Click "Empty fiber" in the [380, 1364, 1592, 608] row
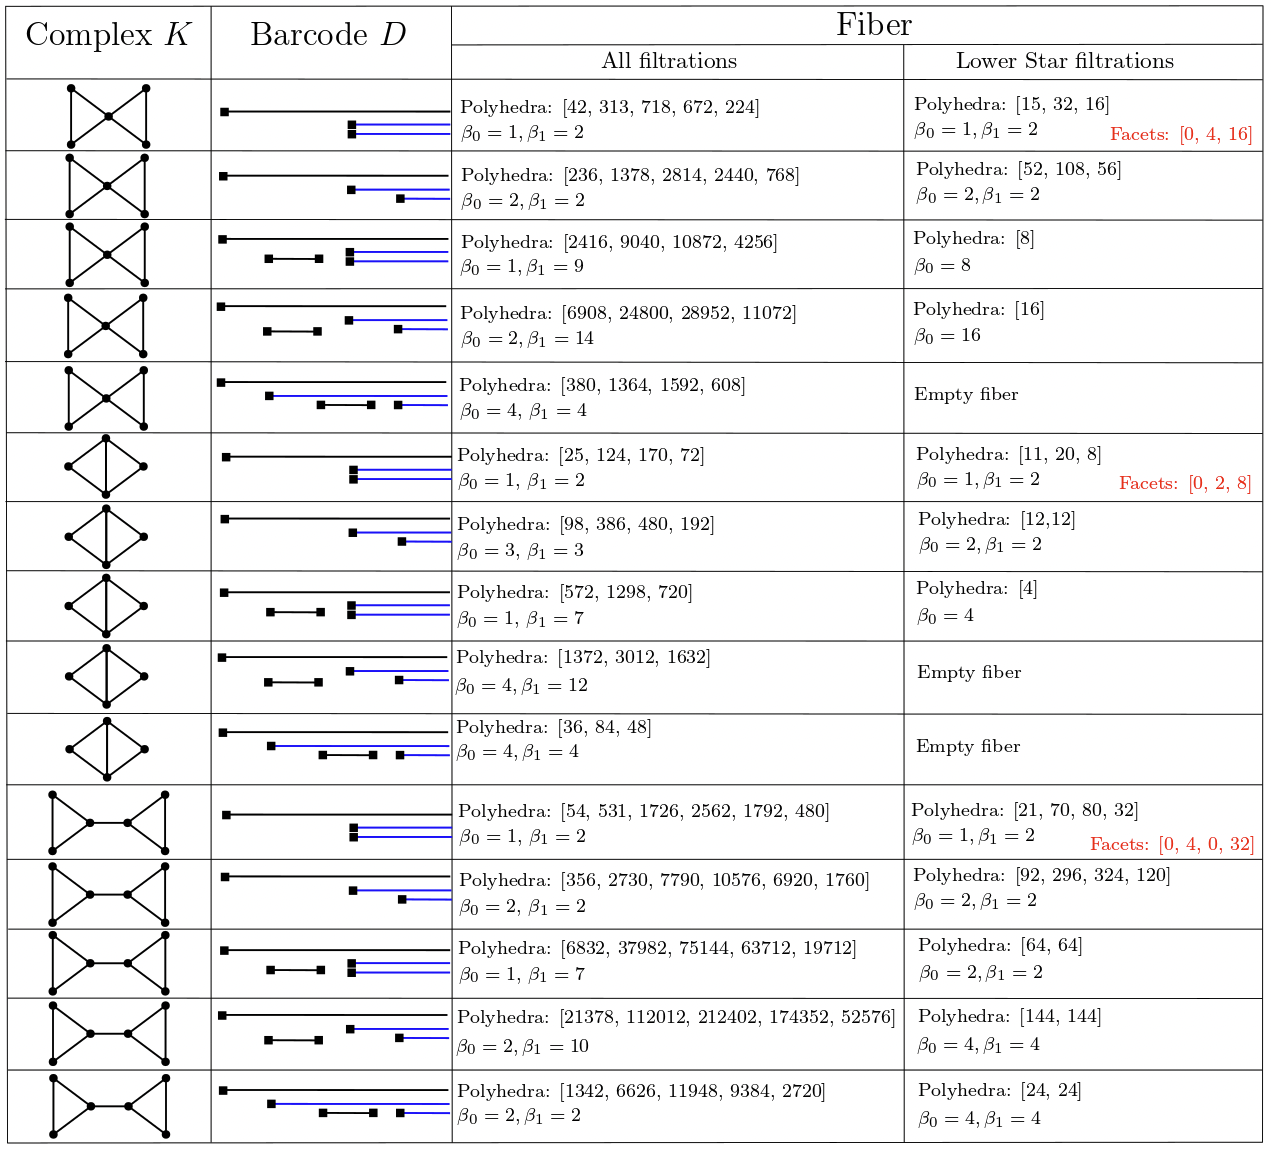Screen dimensions: 1271x1151 pyautogui.click(x=966, y=394)
